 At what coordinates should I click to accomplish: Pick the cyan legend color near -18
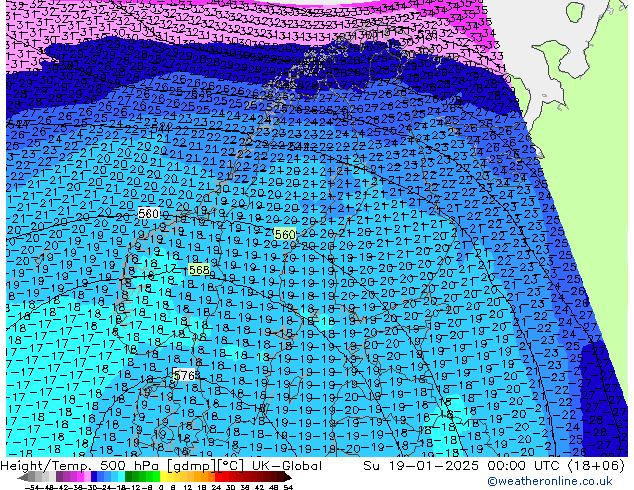121,478
